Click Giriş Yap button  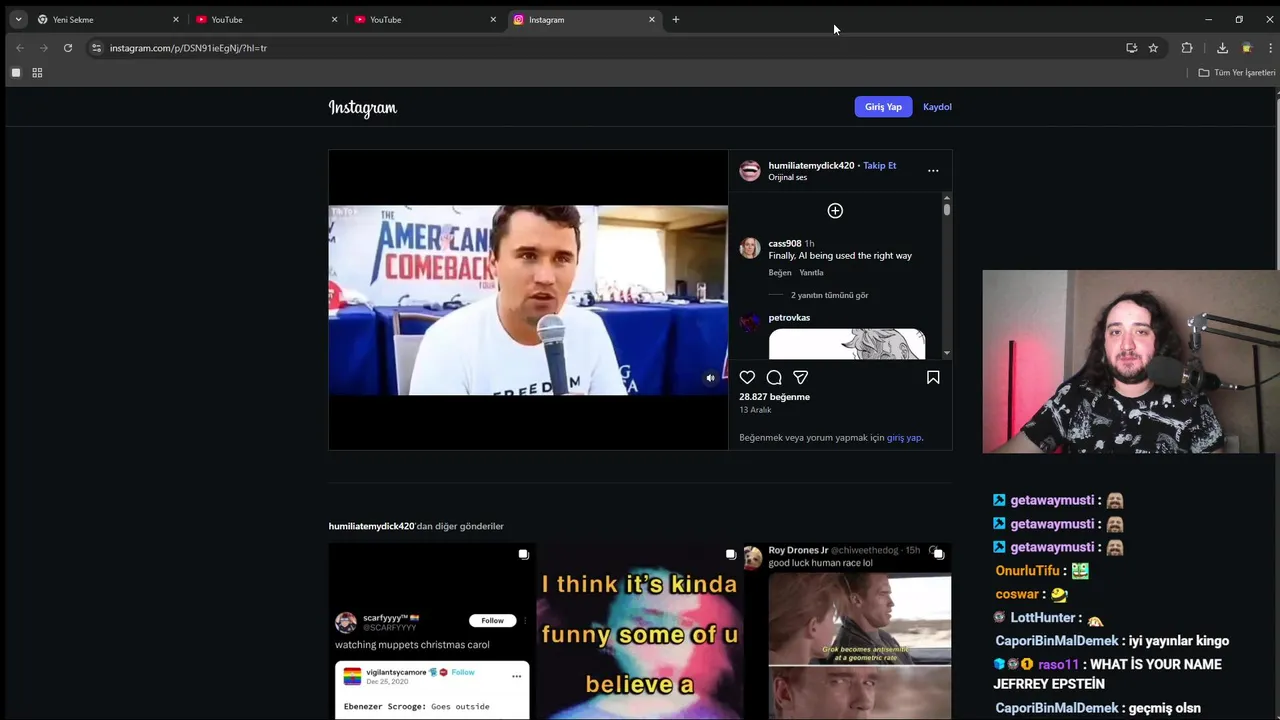(x=883, y=107)
